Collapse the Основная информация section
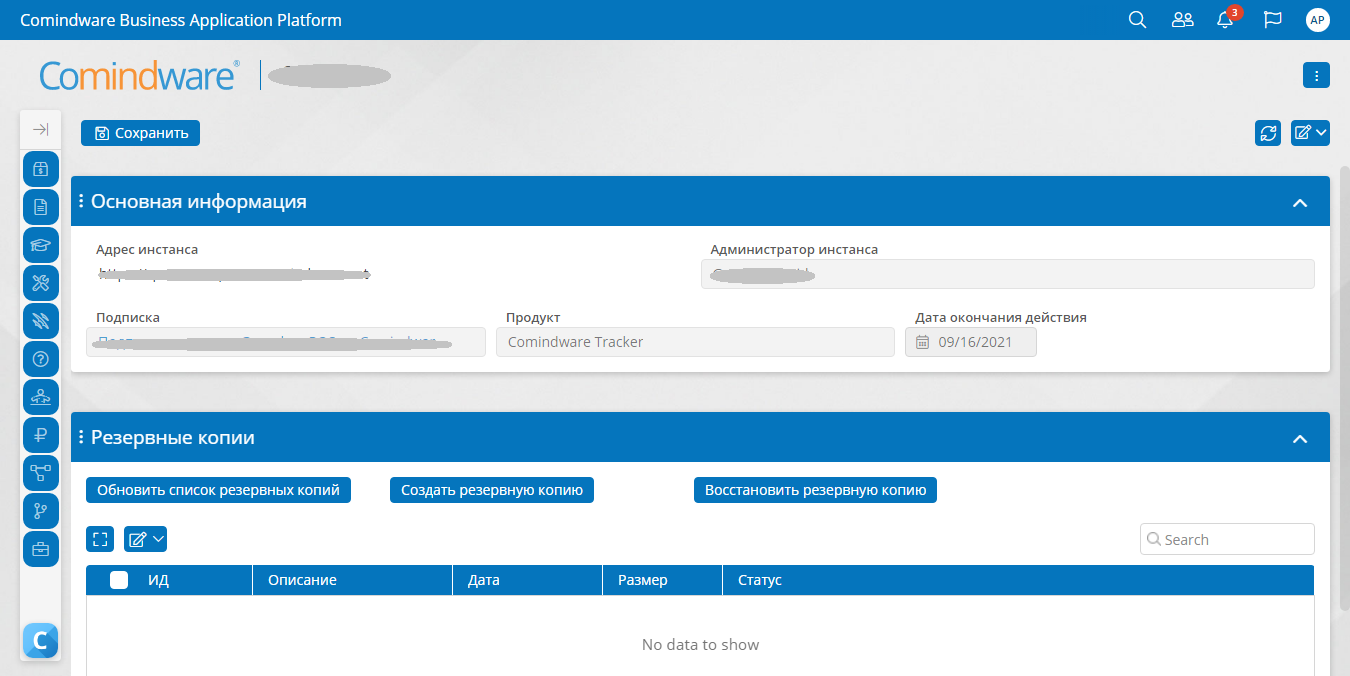This screenshot has height=676, width=1350. pyautogui.click(x=1300, y=202)
